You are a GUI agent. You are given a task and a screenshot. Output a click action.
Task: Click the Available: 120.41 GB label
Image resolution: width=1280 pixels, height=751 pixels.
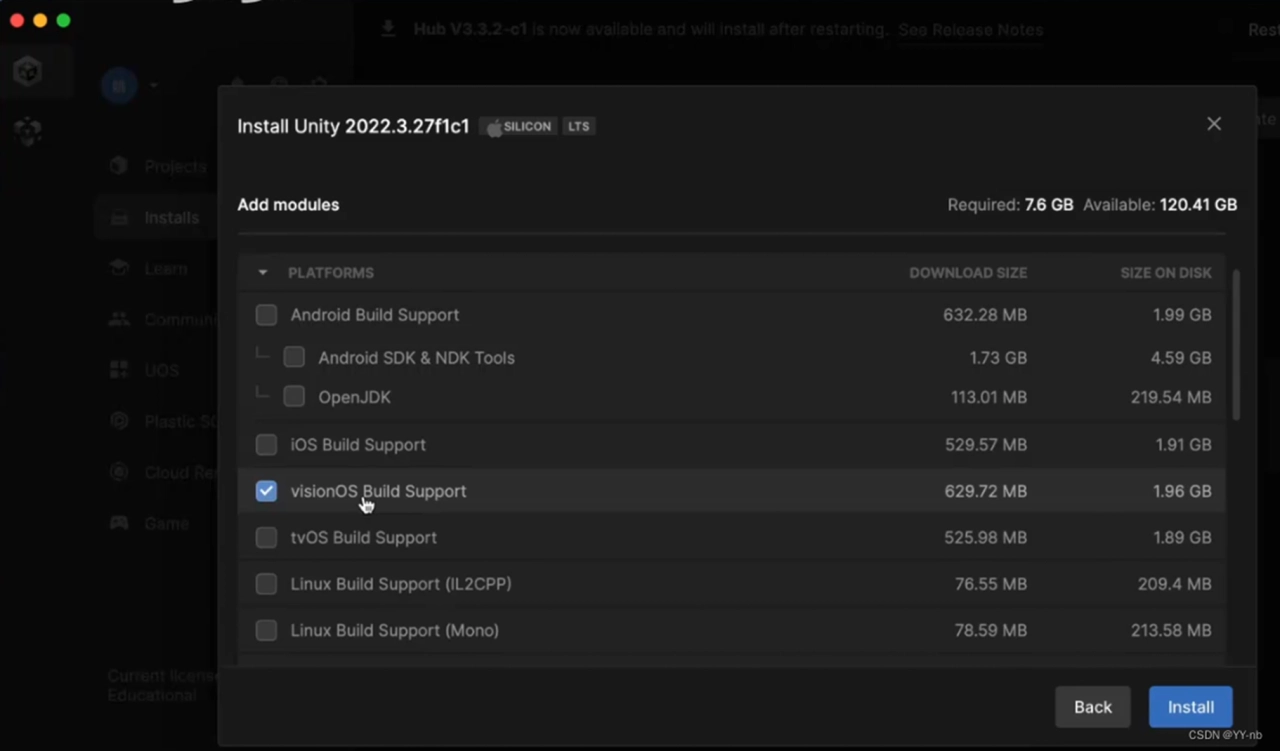coord(1160,205)
